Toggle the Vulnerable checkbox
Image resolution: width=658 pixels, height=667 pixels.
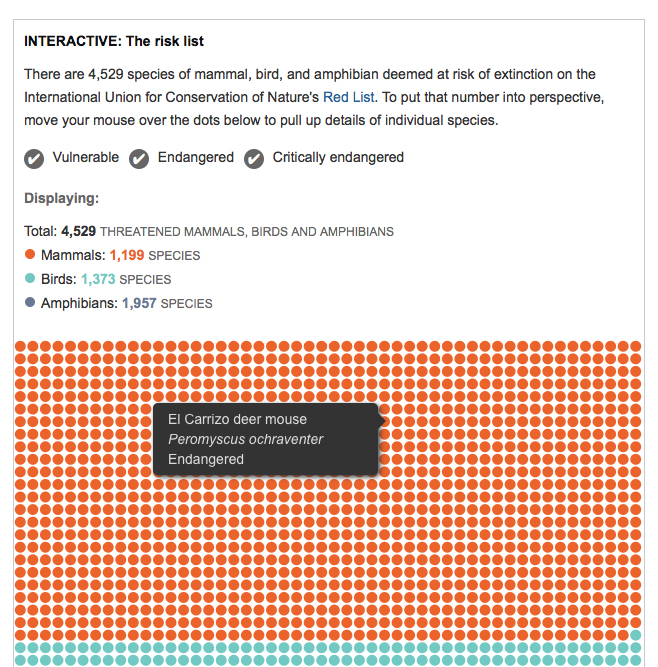click(x=34, y=158)
